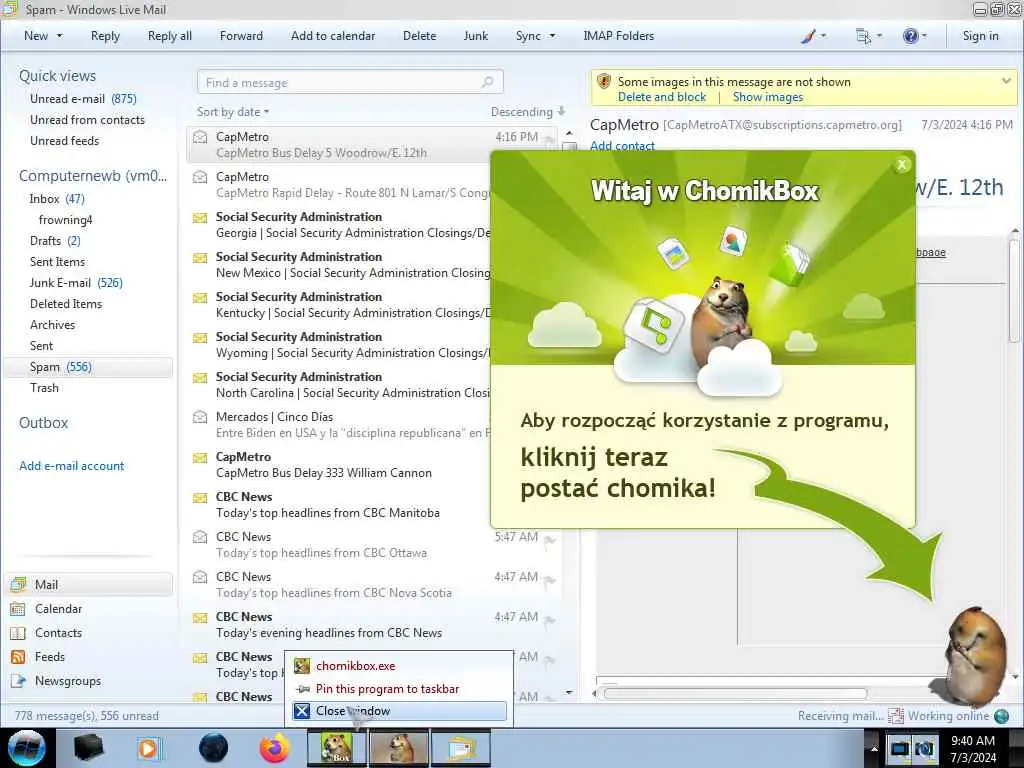Click the Show images link

767,97
